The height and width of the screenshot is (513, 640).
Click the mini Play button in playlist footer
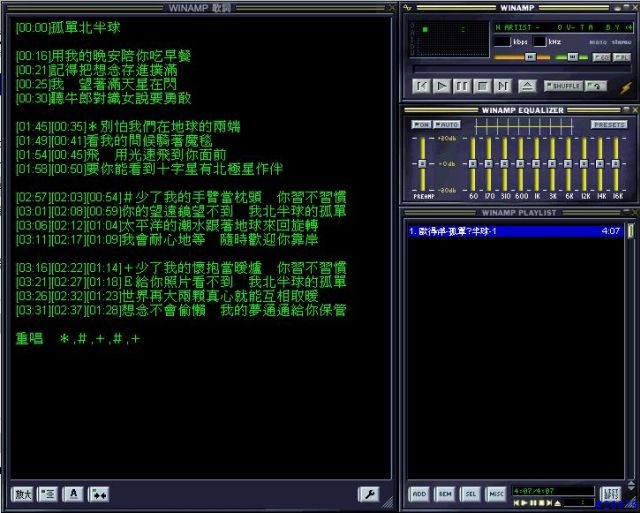[525, 503]
